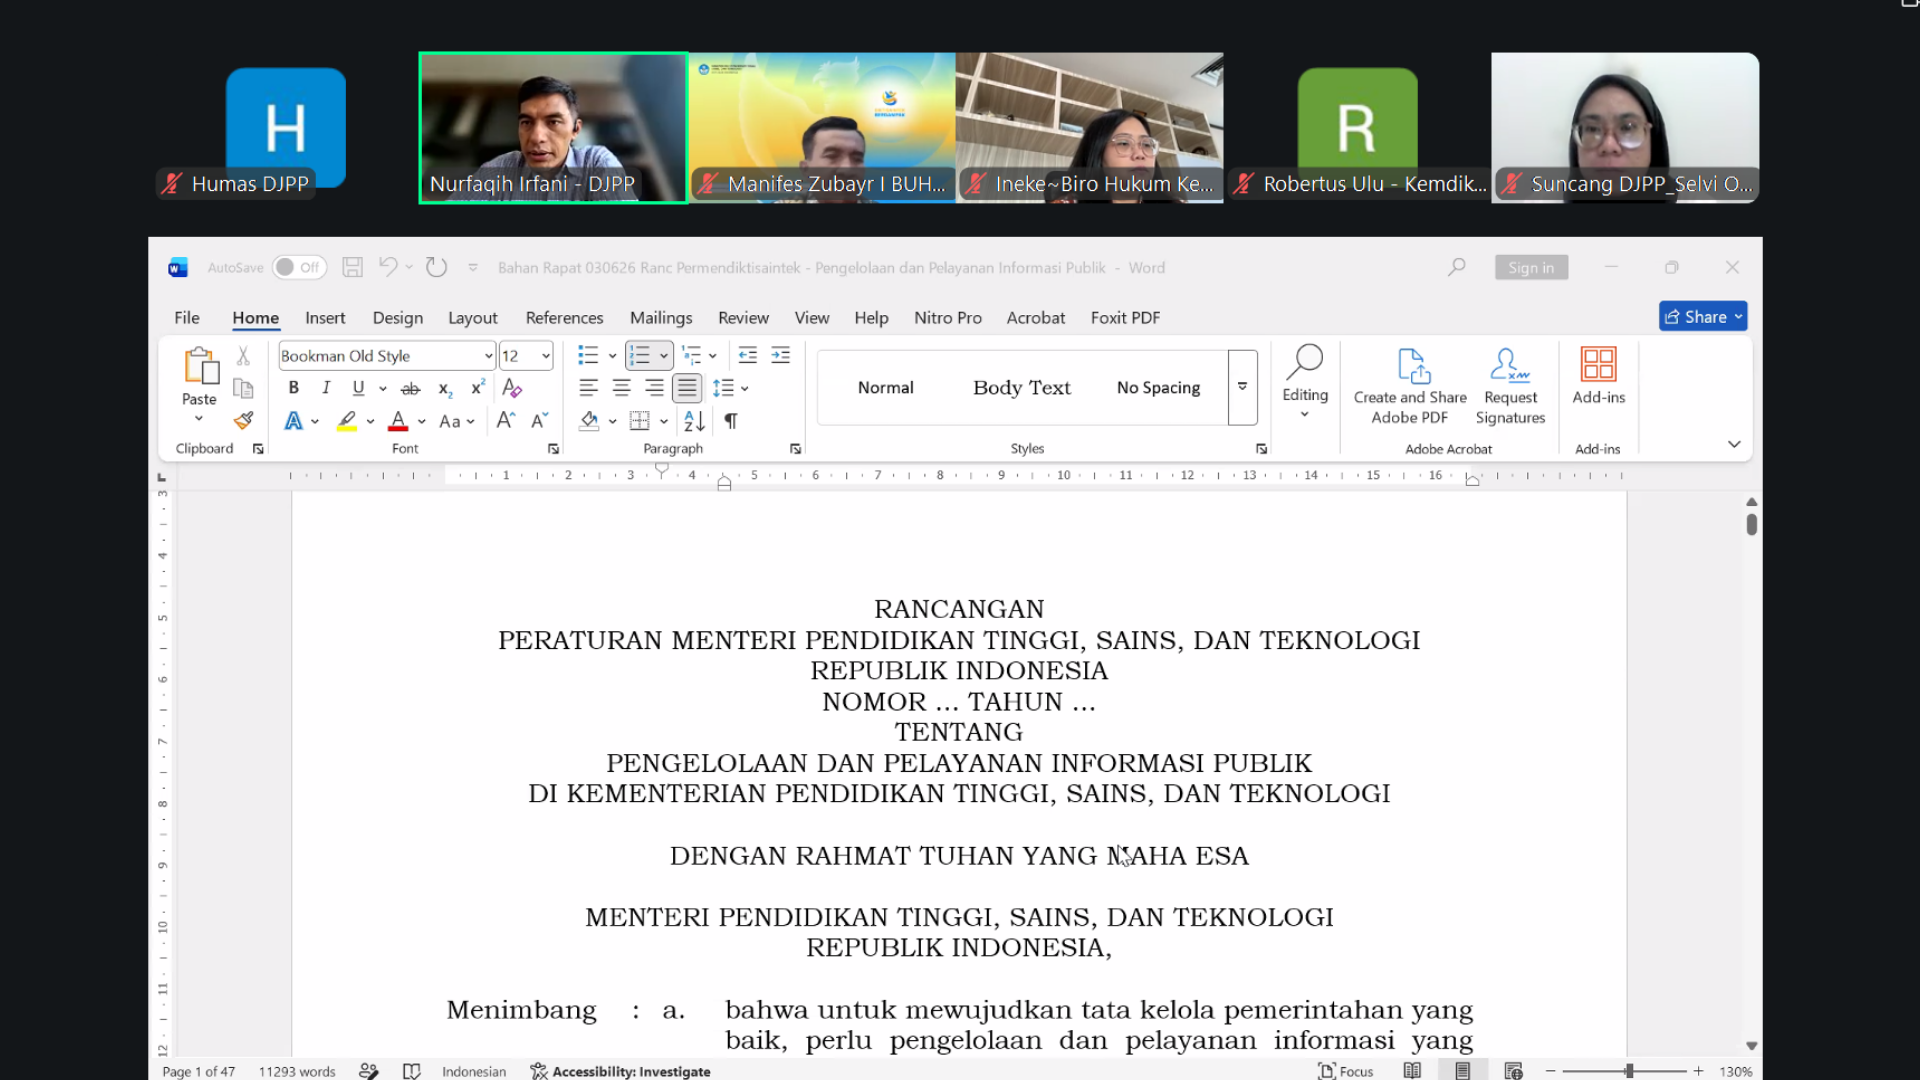Screen dimensions: 1920x1080
Task: Toggle Bullets list button
Action: (588, 355)
